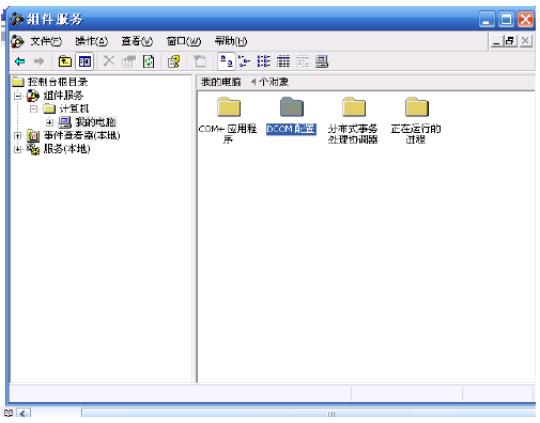Screen dimensions: 540x423
Task: Open the 文件(F) menu
Action: 46,42
